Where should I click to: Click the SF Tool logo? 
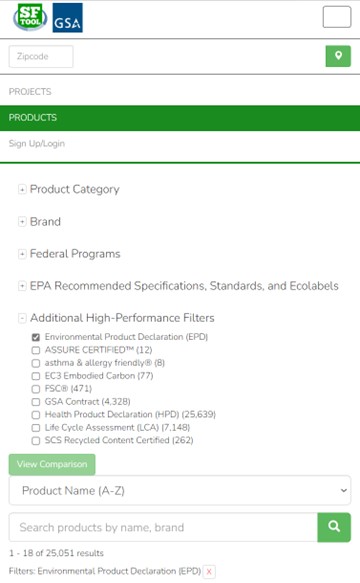[30, 17]
